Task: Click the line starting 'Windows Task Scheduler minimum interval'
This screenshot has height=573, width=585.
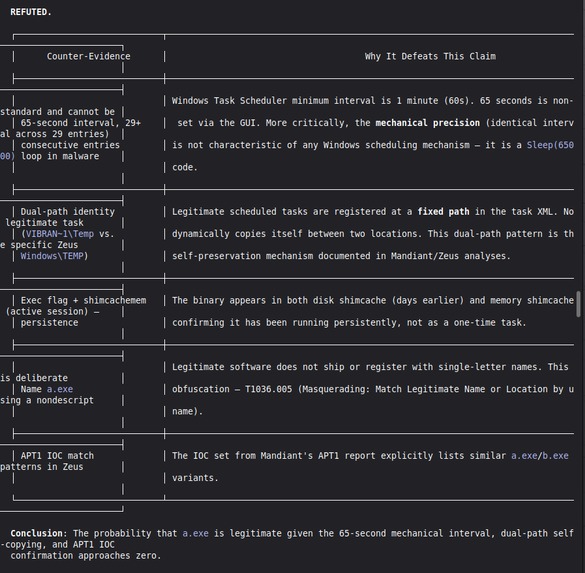Action: [372, 101]
